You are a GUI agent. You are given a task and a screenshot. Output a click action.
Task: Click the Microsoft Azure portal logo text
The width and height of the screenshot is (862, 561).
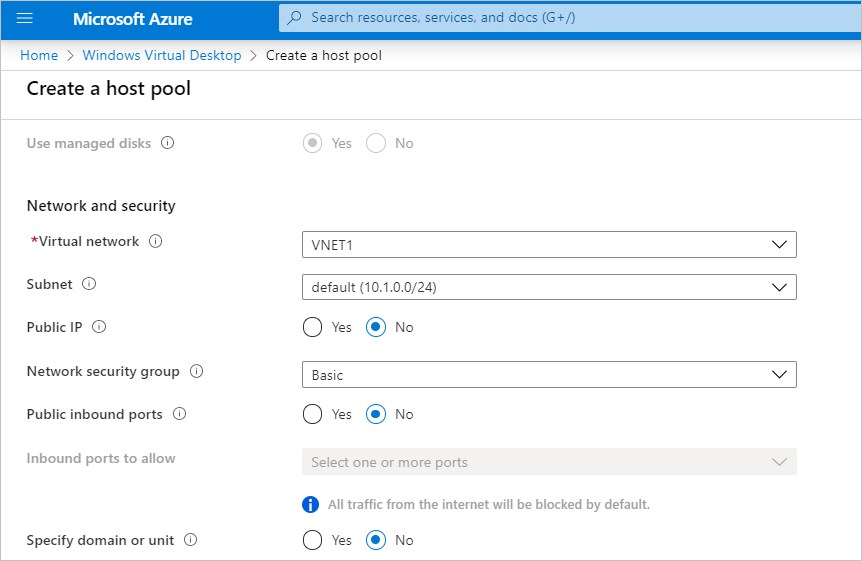133,19
